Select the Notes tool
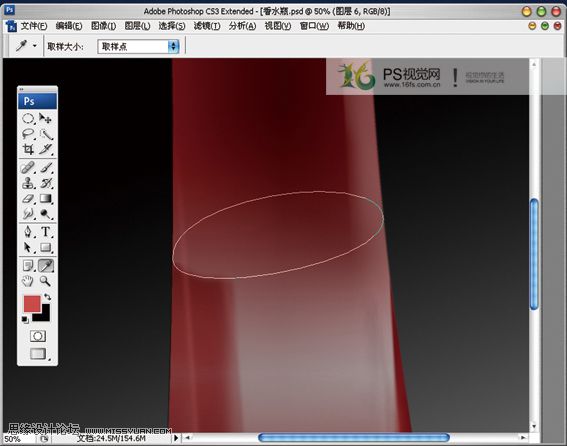This screenshot has height=446, width=567. (28, 266)
